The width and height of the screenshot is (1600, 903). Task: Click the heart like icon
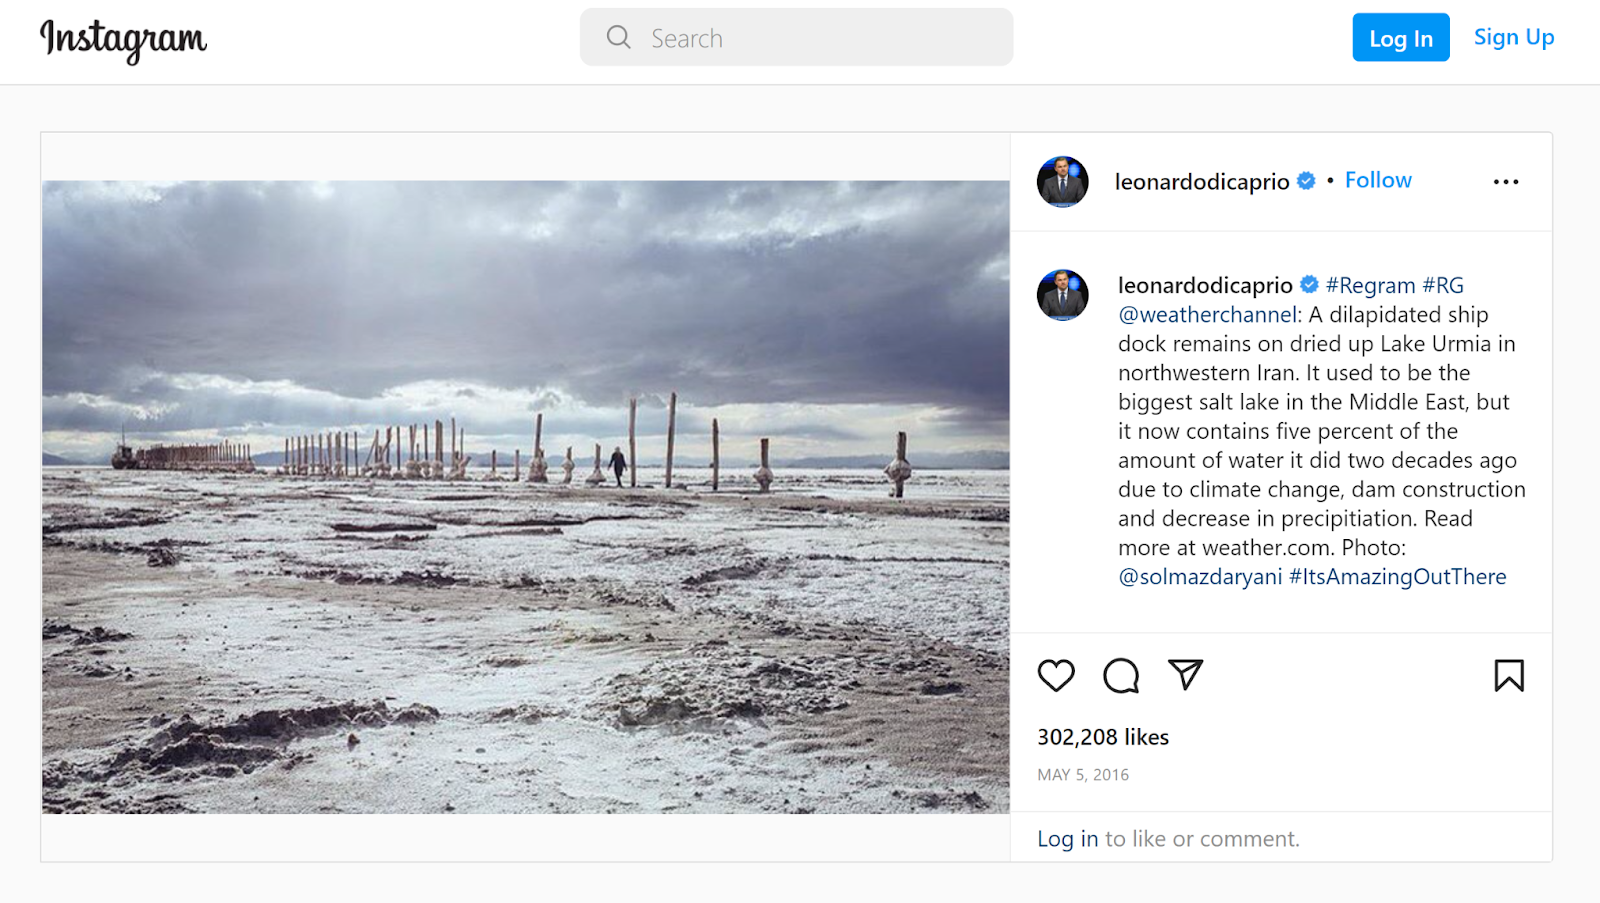(x=1056, y=676)
